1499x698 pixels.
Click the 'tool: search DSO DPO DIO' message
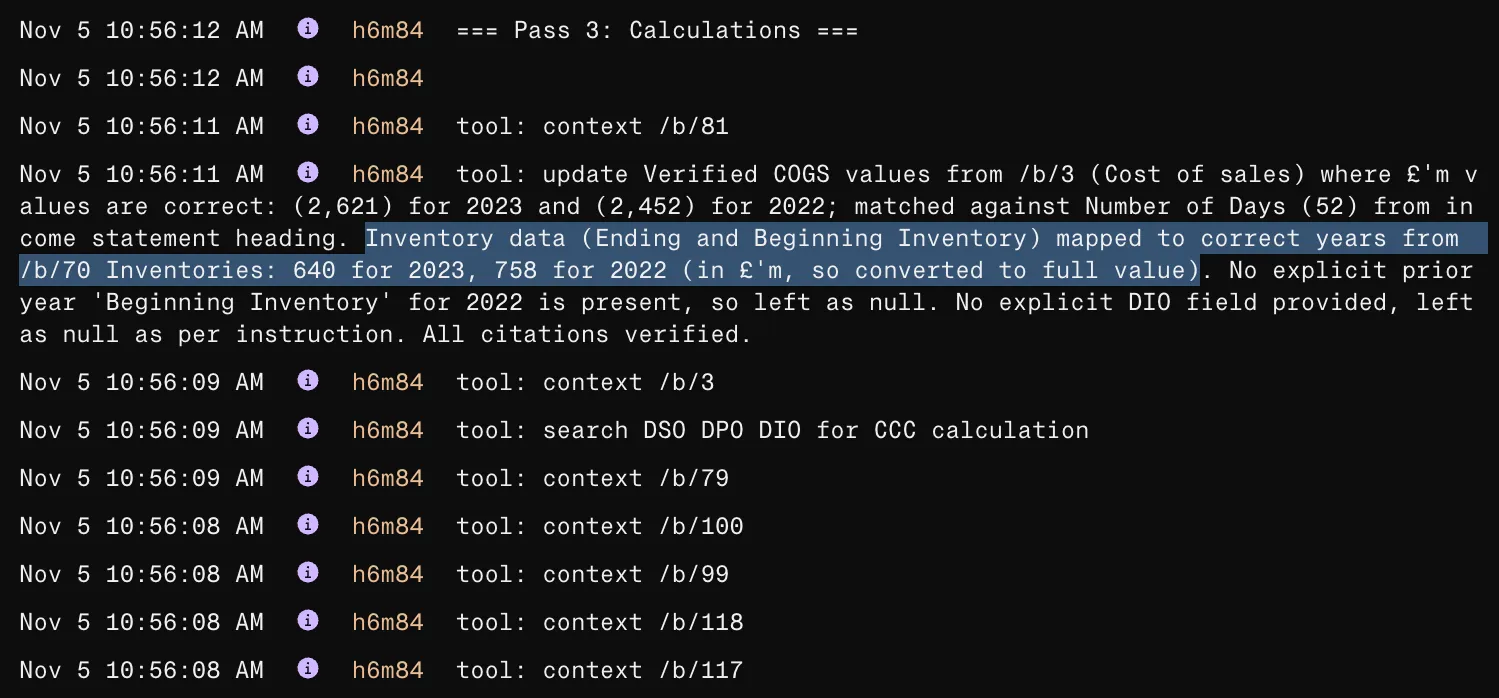(772, 430)
